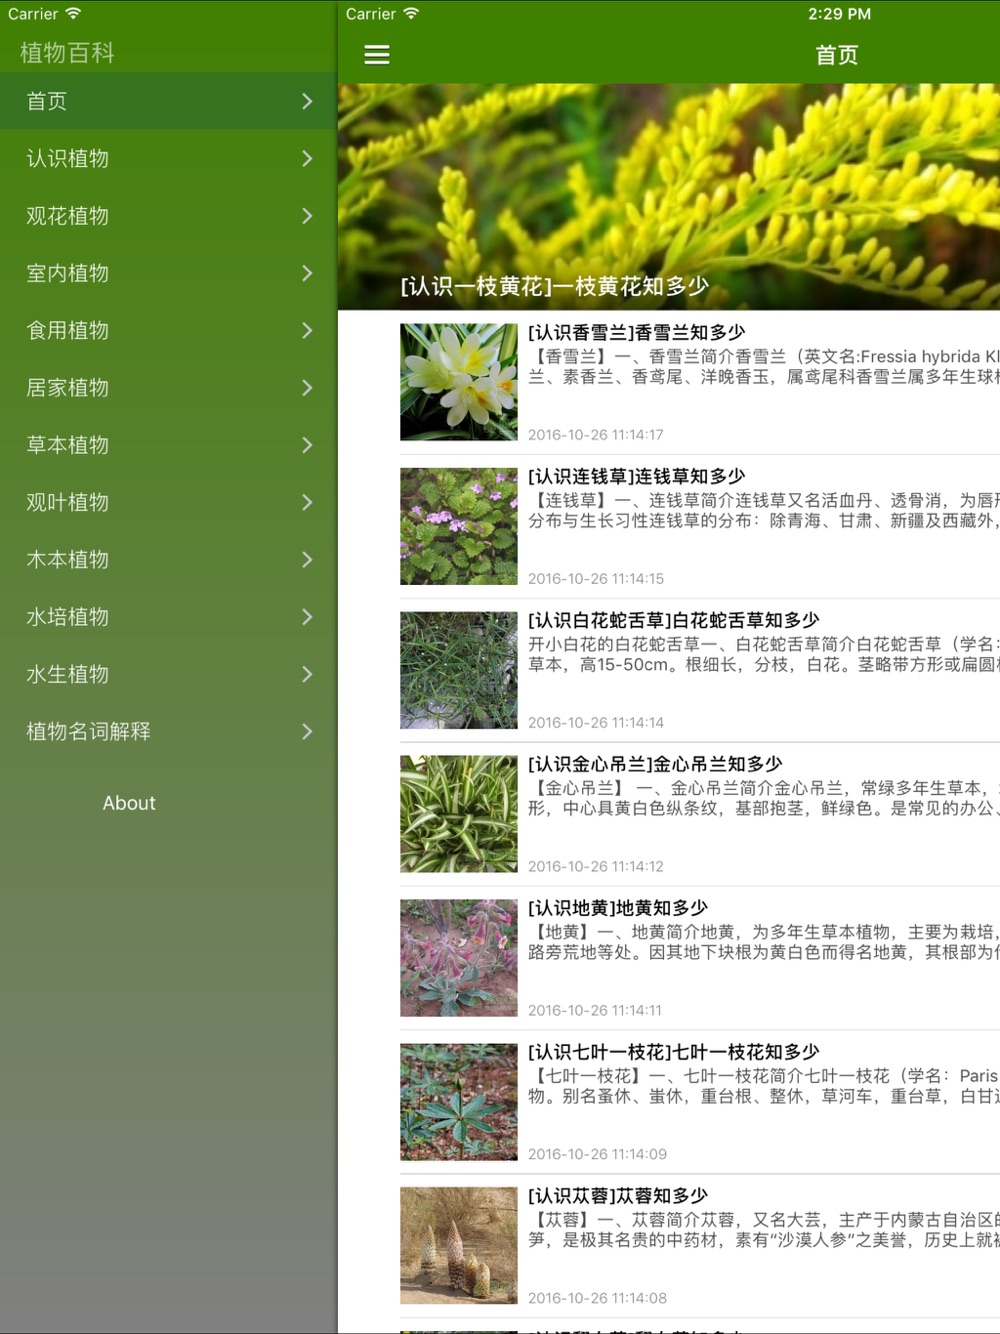1000x1334 pixels.
Task: Click the Wi-Fi icon beside main Carrier
Action: click(x=411, y=14)
